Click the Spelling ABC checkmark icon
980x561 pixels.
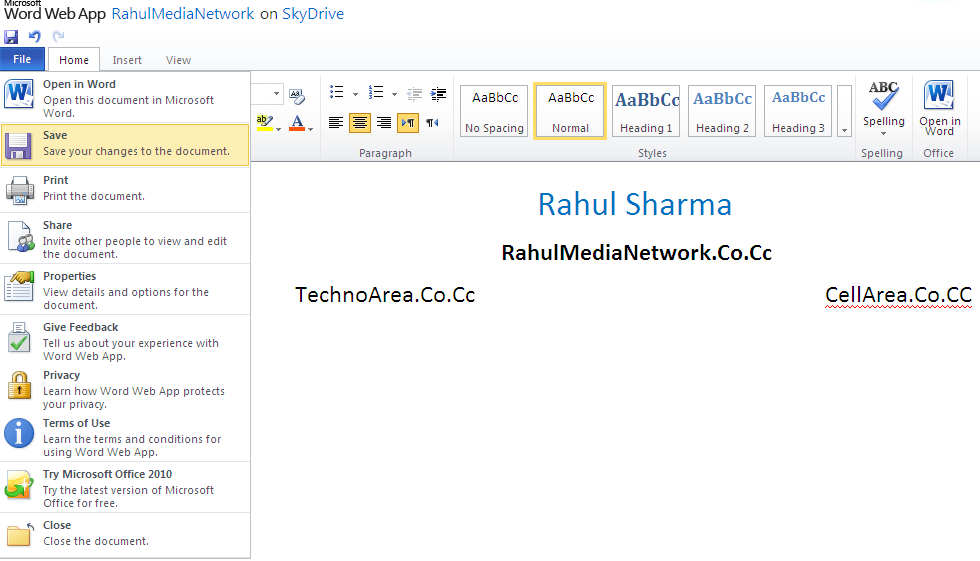pyautogui.click(x=883, y=96)
